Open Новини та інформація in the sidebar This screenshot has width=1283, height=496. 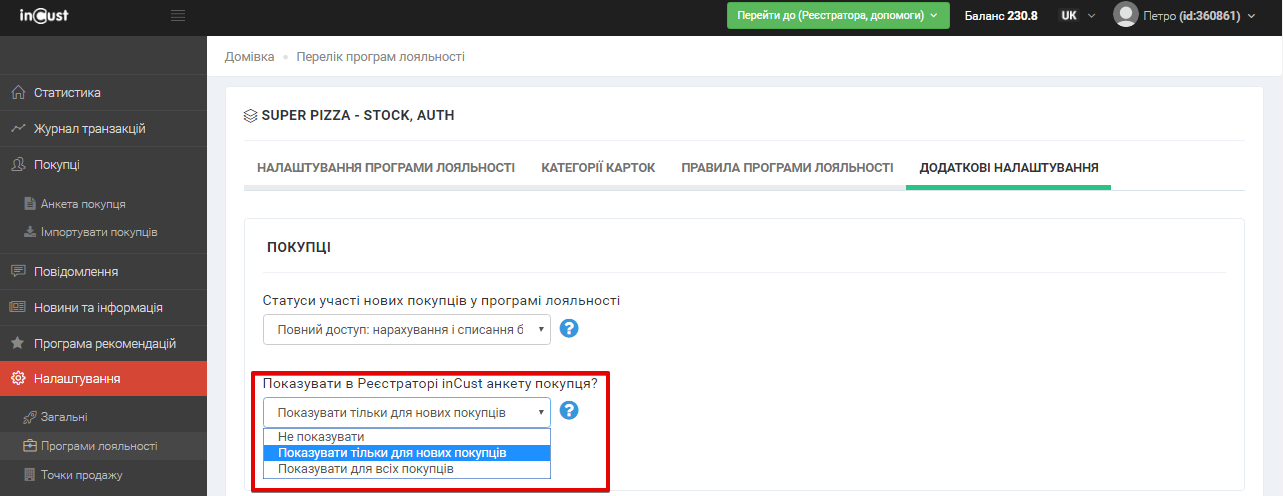click(x=103, y=307)
